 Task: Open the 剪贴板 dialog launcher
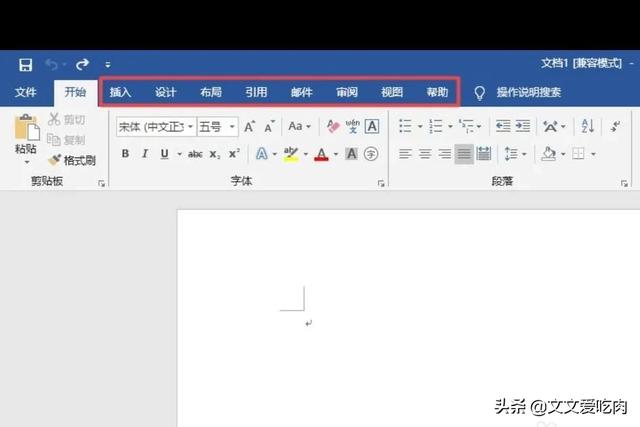click(x=101, y=184)
